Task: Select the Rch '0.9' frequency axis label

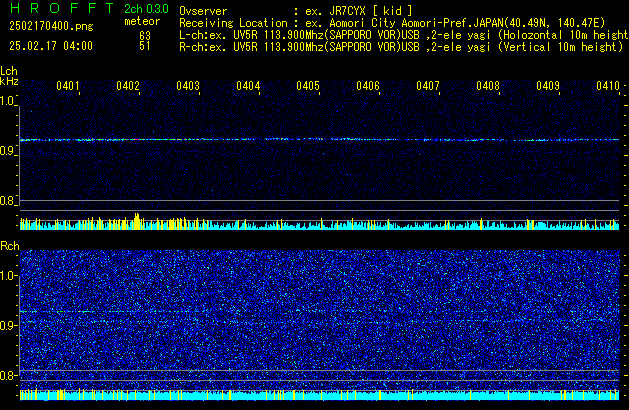Action: [7, 325]
